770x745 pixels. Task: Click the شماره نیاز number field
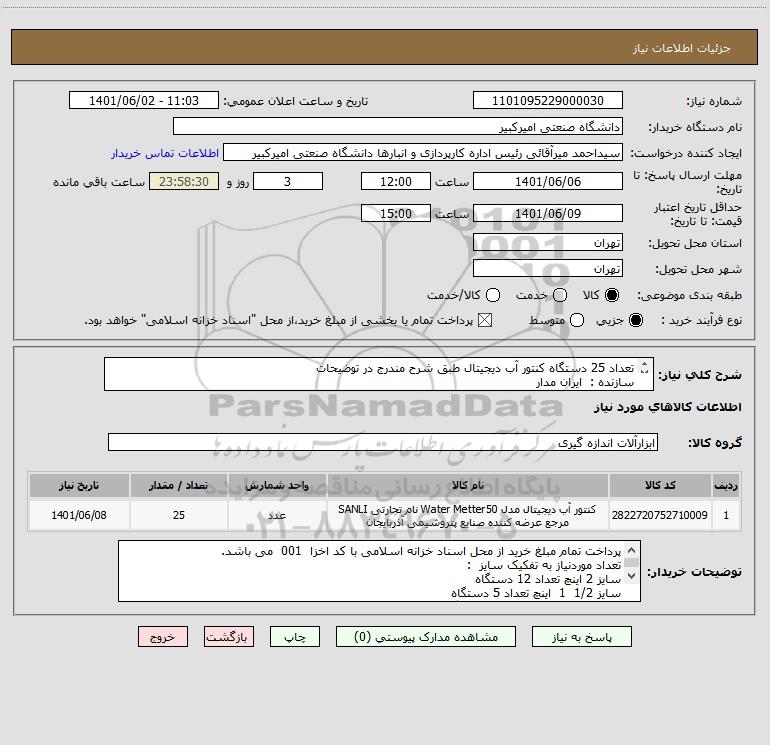click(548, 101)
